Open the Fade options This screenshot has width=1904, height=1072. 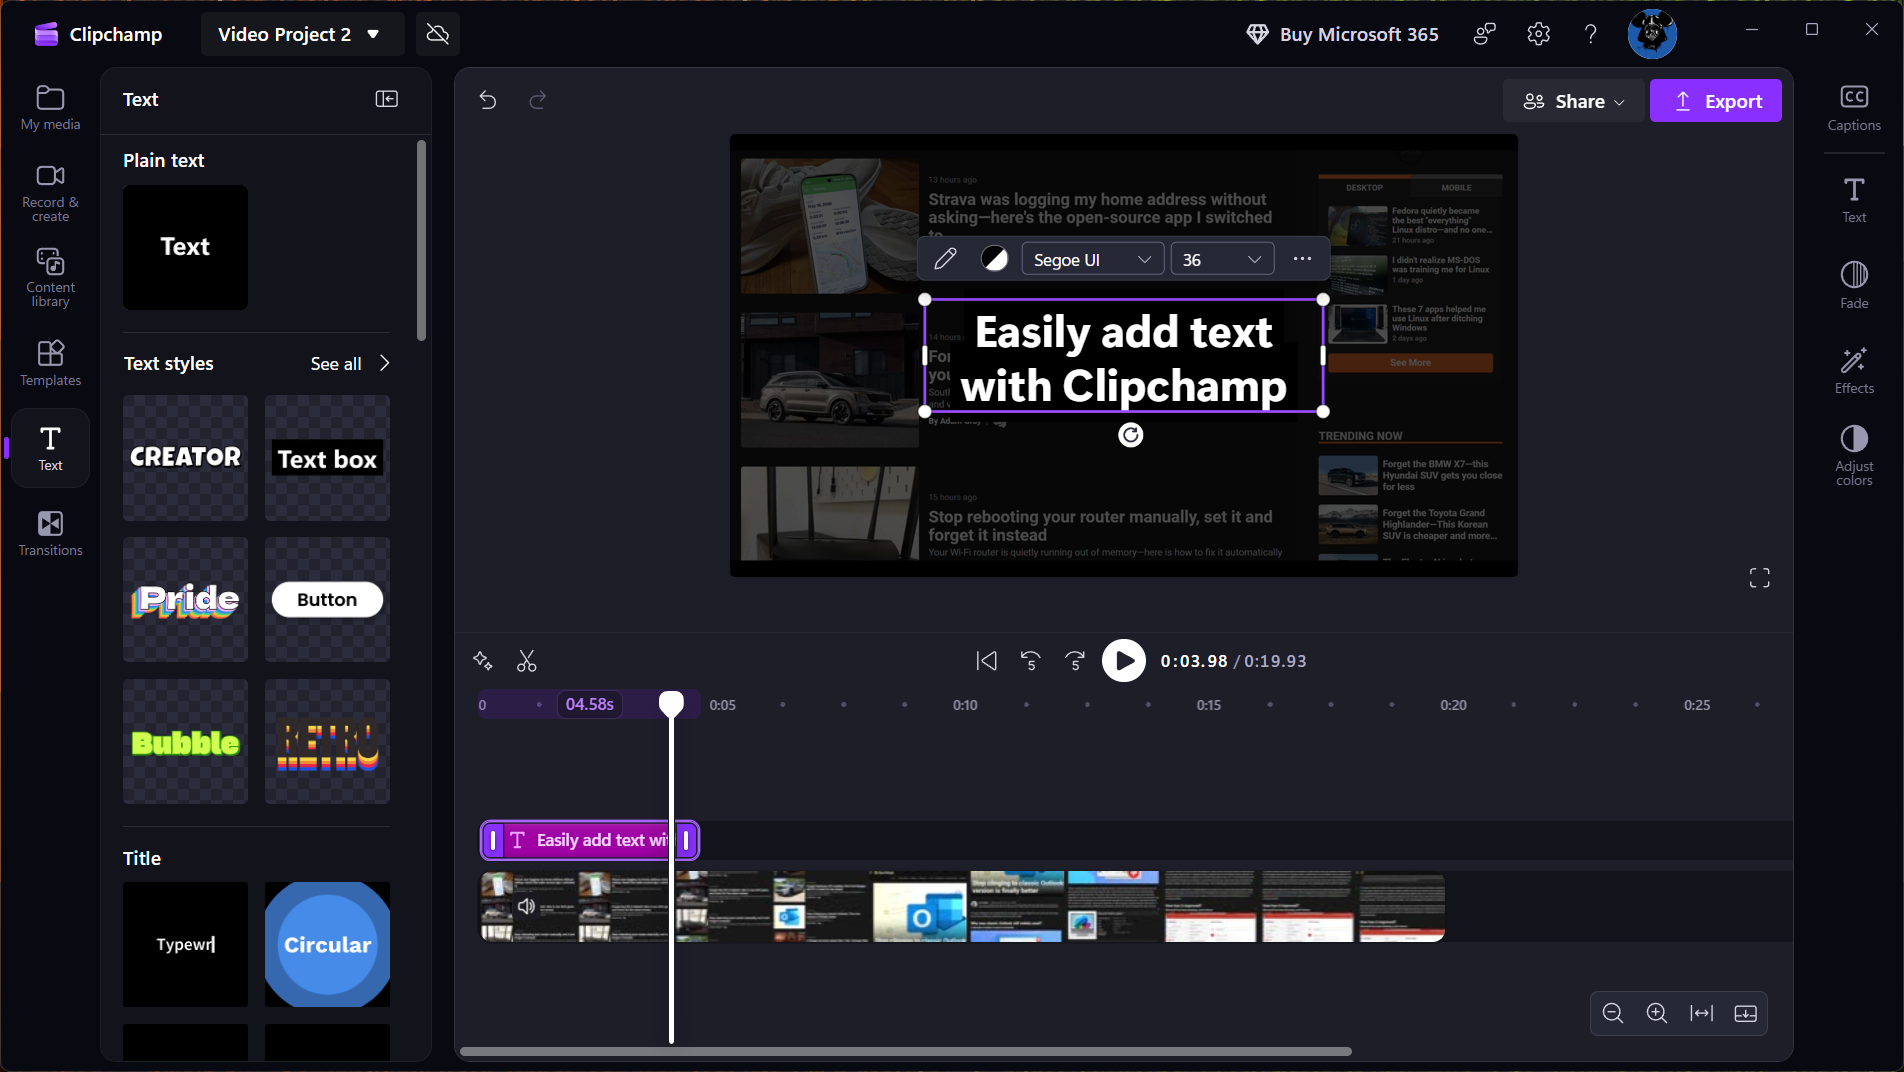point(1854,285)
